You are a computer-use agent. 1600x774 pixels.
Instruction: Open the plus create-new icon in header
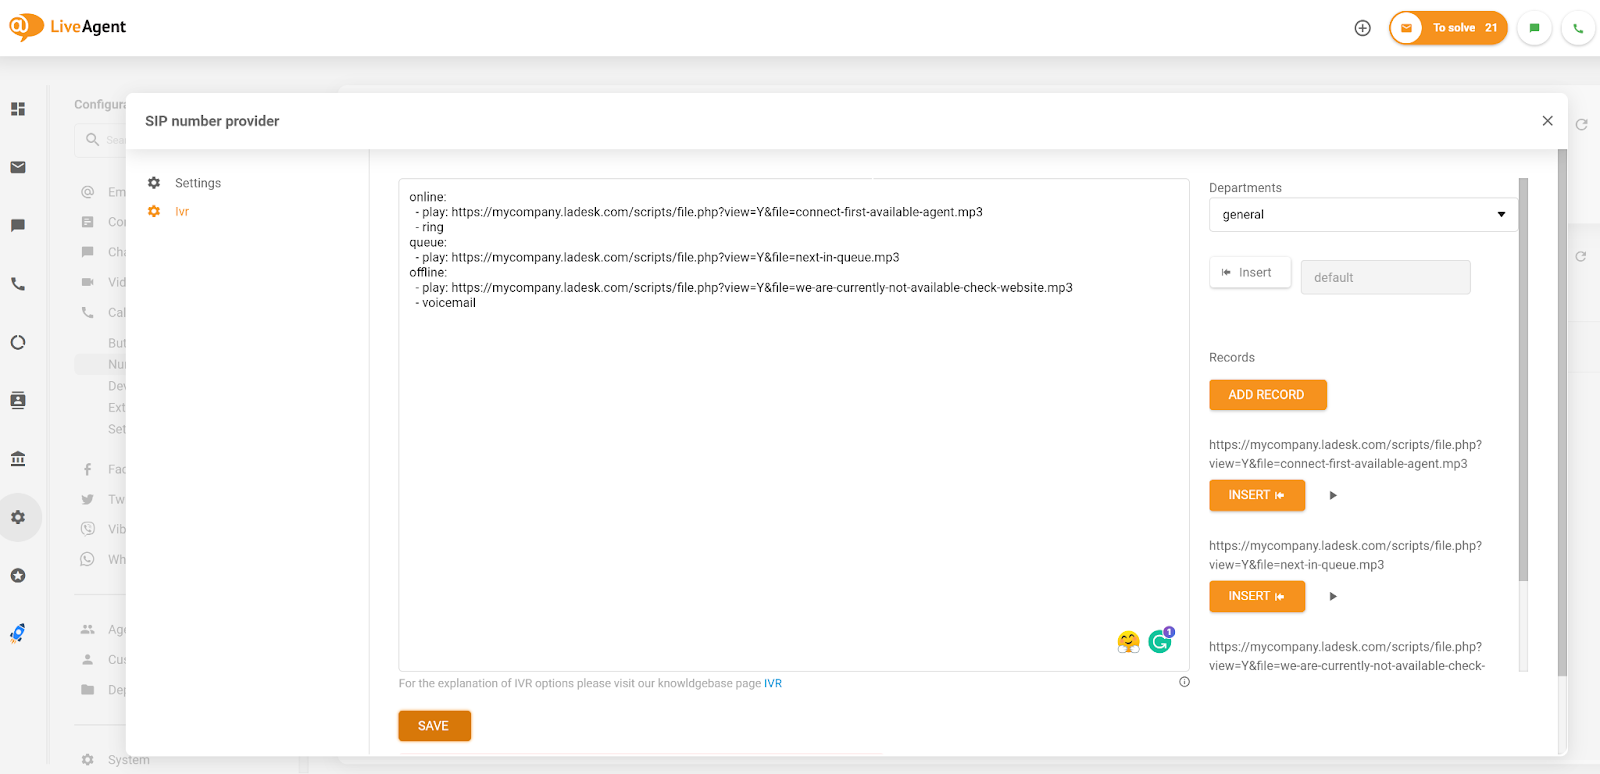(1362, 28)
